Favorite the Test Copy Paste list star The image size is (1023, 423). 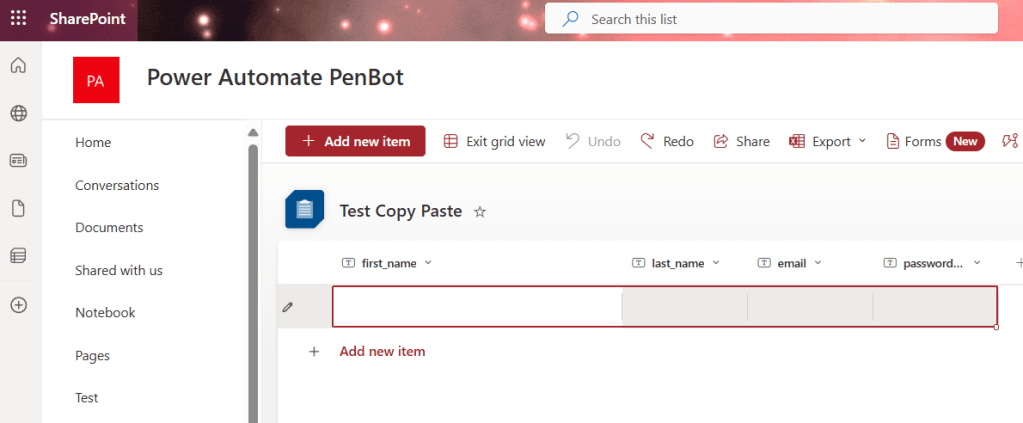click(x=480, y=212)
